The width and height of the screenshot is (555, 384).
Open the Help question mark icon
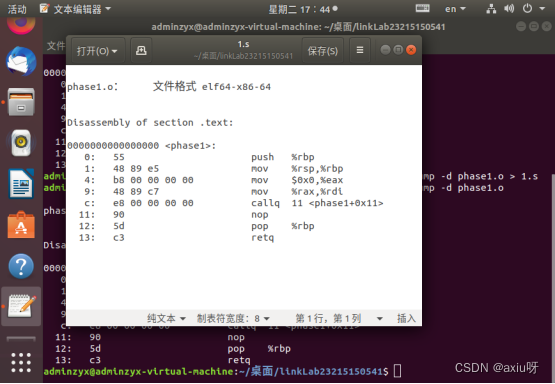pyautogui.click(x=21, y=266)
